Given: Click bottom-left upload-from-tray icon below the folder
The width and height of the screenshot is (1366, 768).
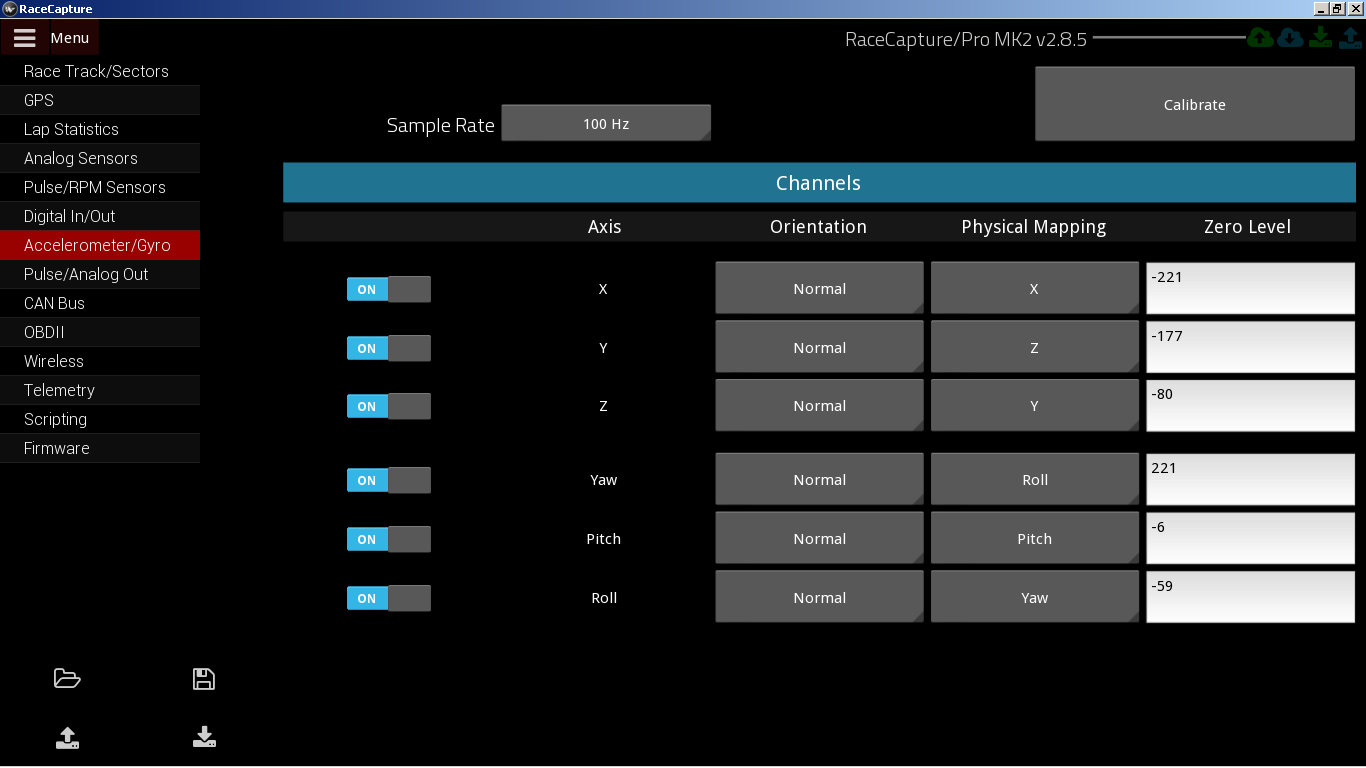Looking at the screenshot, I should click(x=67, y=738).
